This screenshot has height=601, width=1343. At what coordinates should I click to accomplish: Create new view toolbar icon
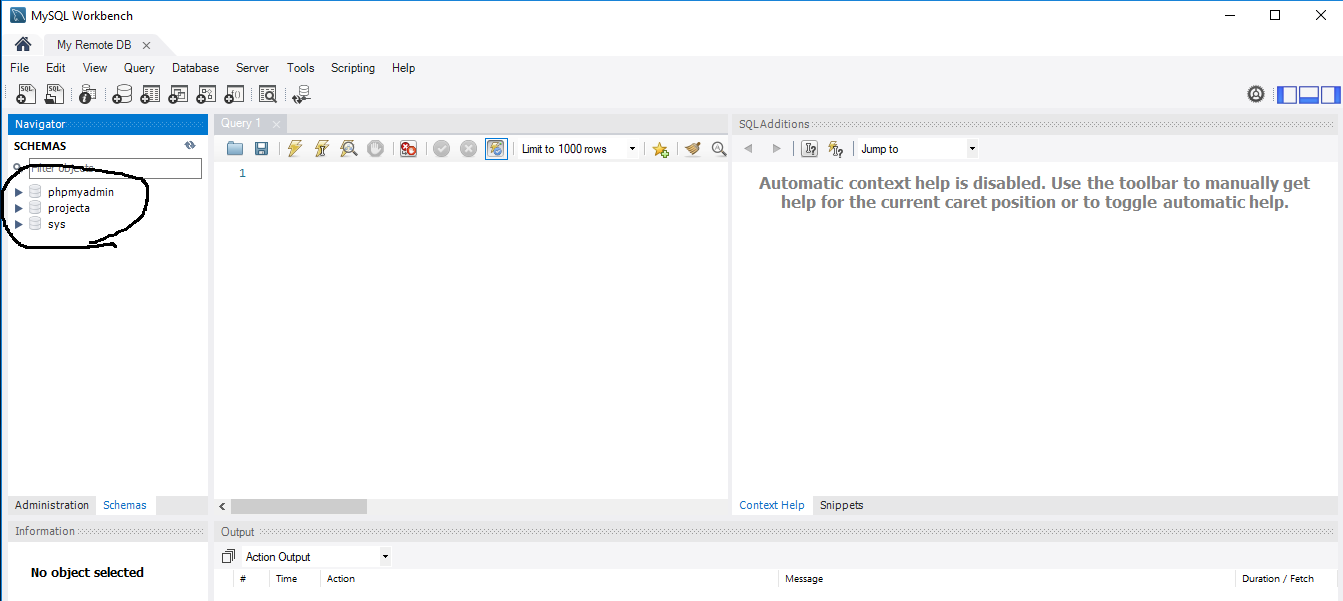click(178, 94)
